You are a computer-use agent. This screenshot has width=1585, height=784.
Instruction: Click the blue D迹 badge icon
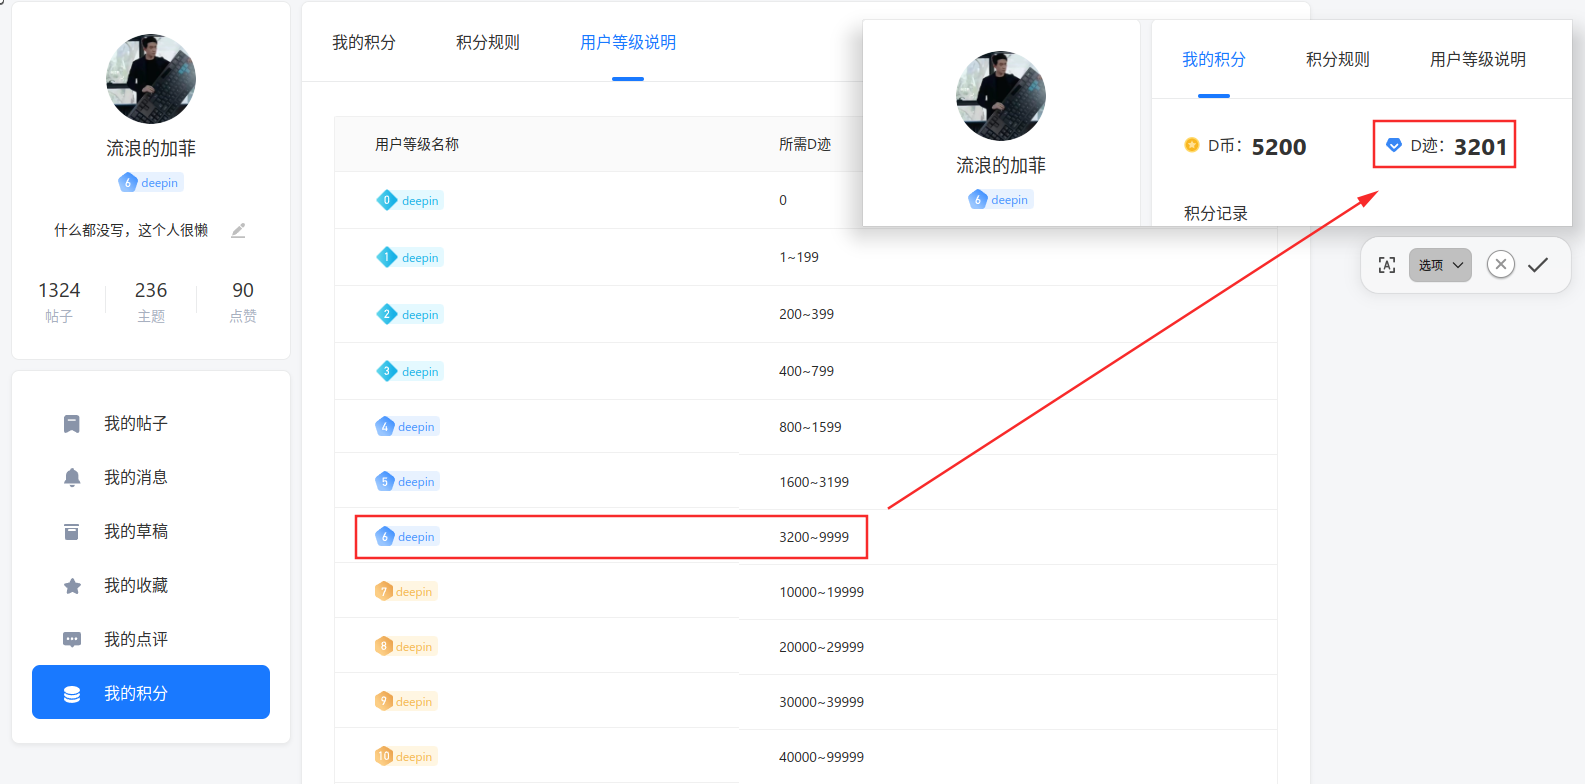(x=1394, y=146)
